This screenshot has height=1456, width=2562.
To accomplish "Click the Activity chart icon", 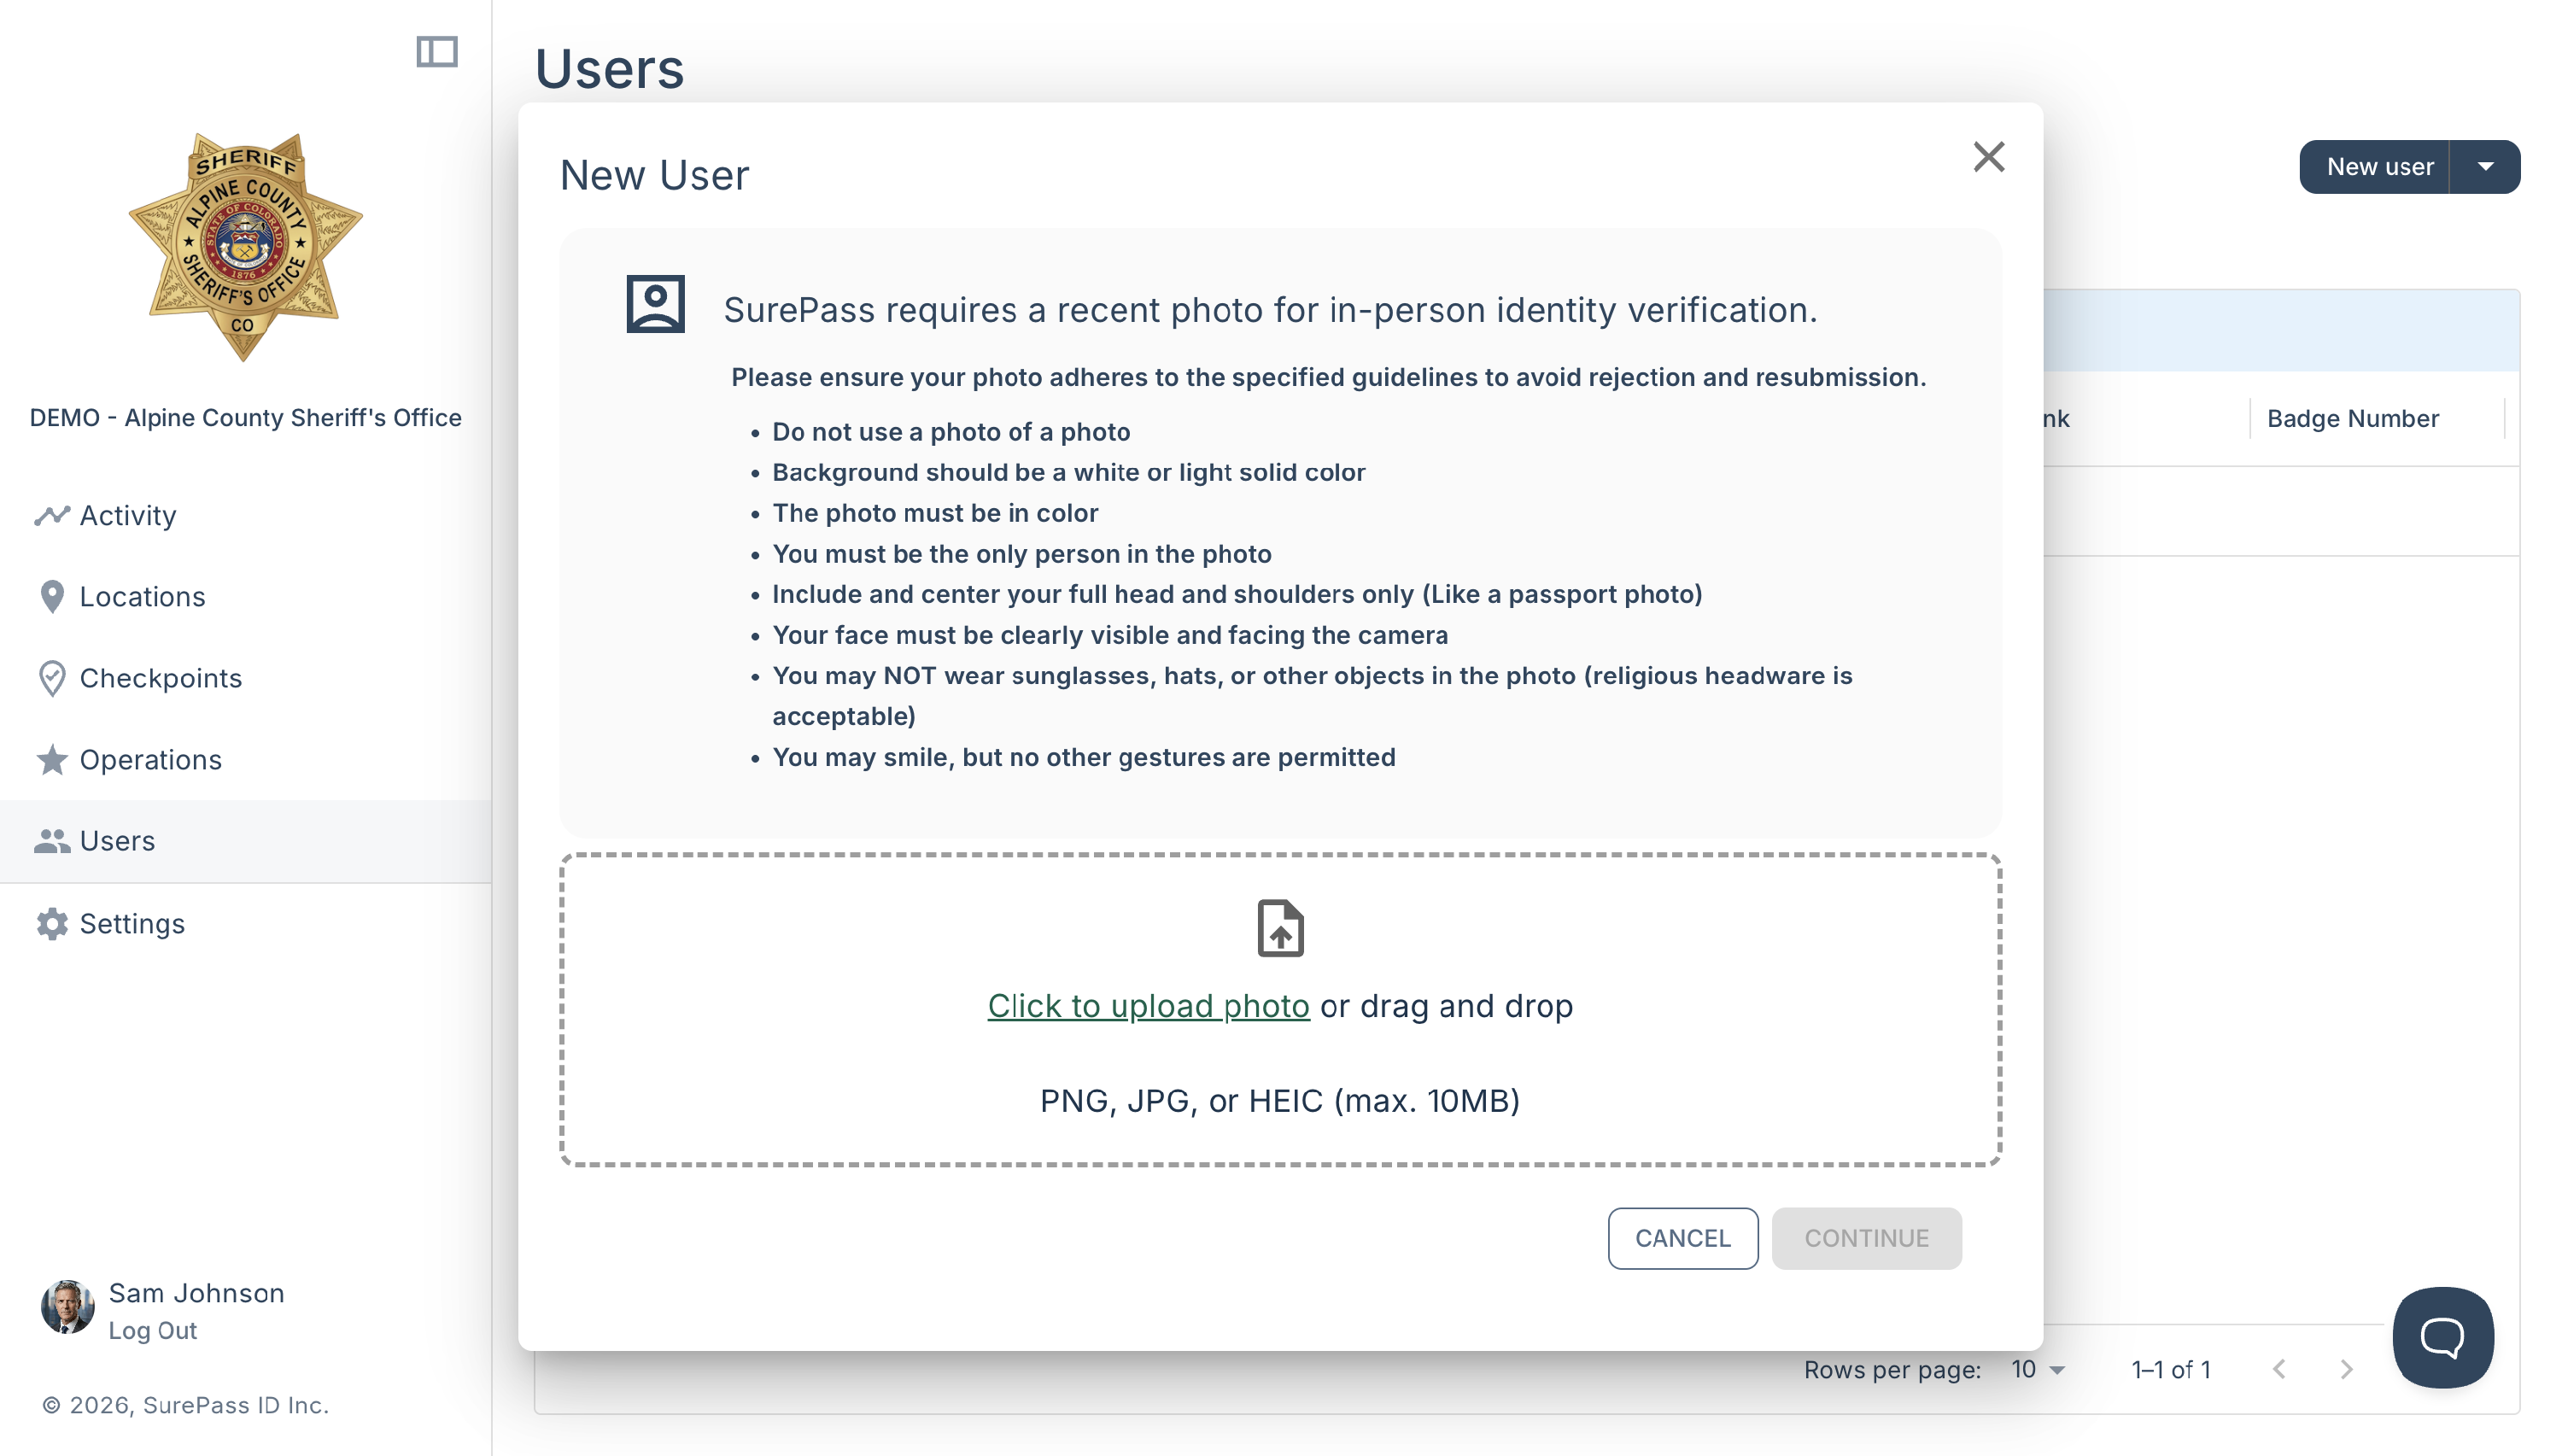I will coord(52,515).
